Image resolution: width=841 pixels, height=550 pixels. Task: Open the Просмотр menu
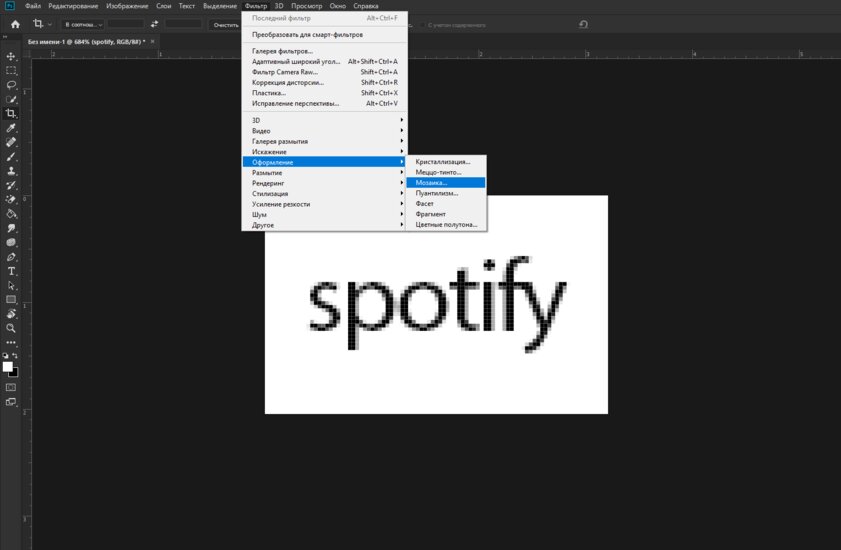pyautogui.click(x=306, y=6)
